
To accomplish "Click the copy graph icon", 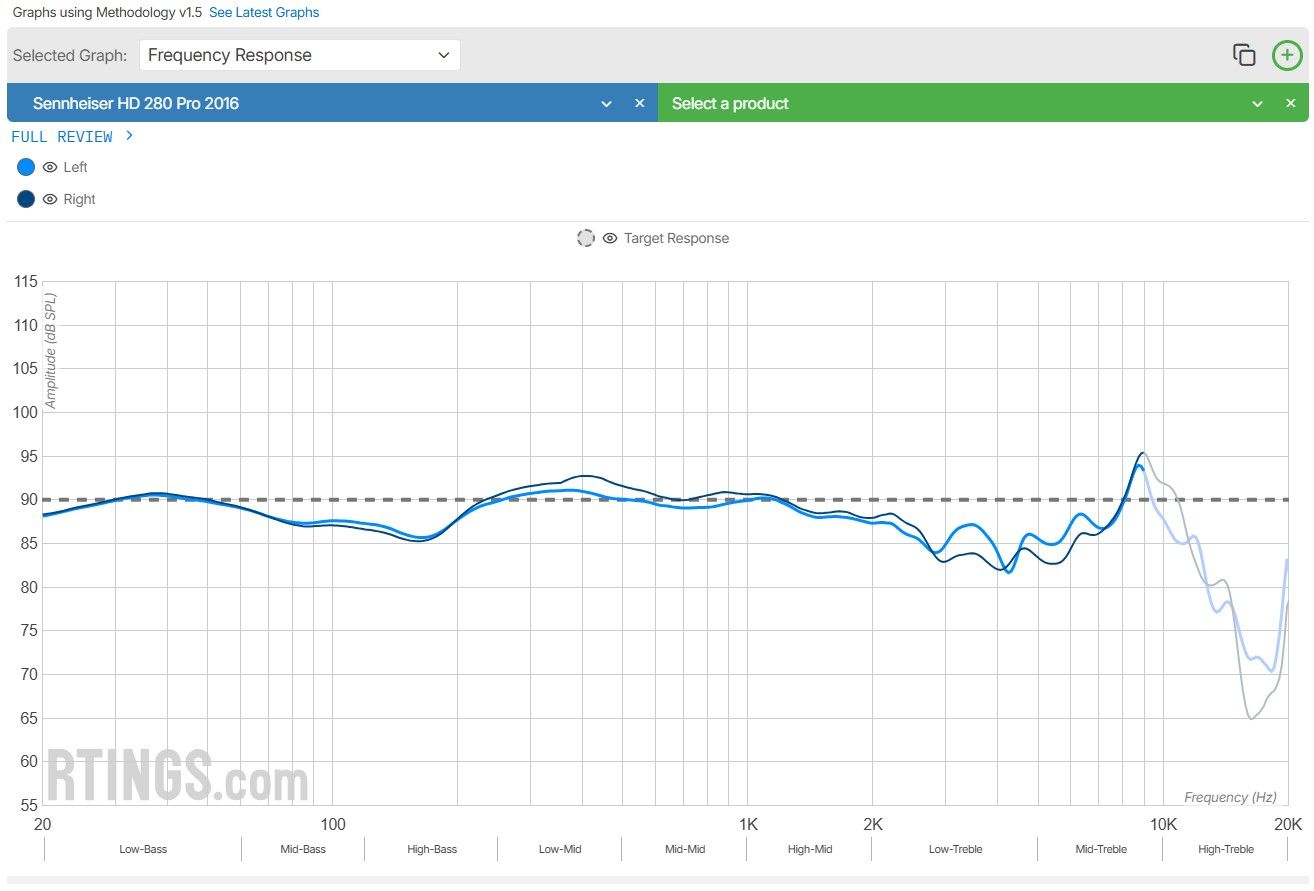I will (x=1244, y=55).
